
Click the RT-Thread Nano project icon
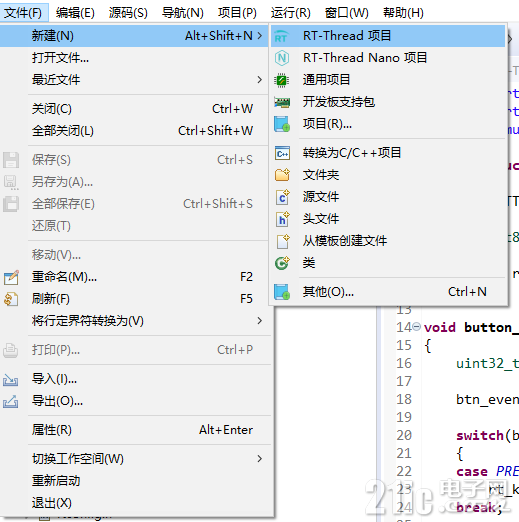click(x=282, y=58)
